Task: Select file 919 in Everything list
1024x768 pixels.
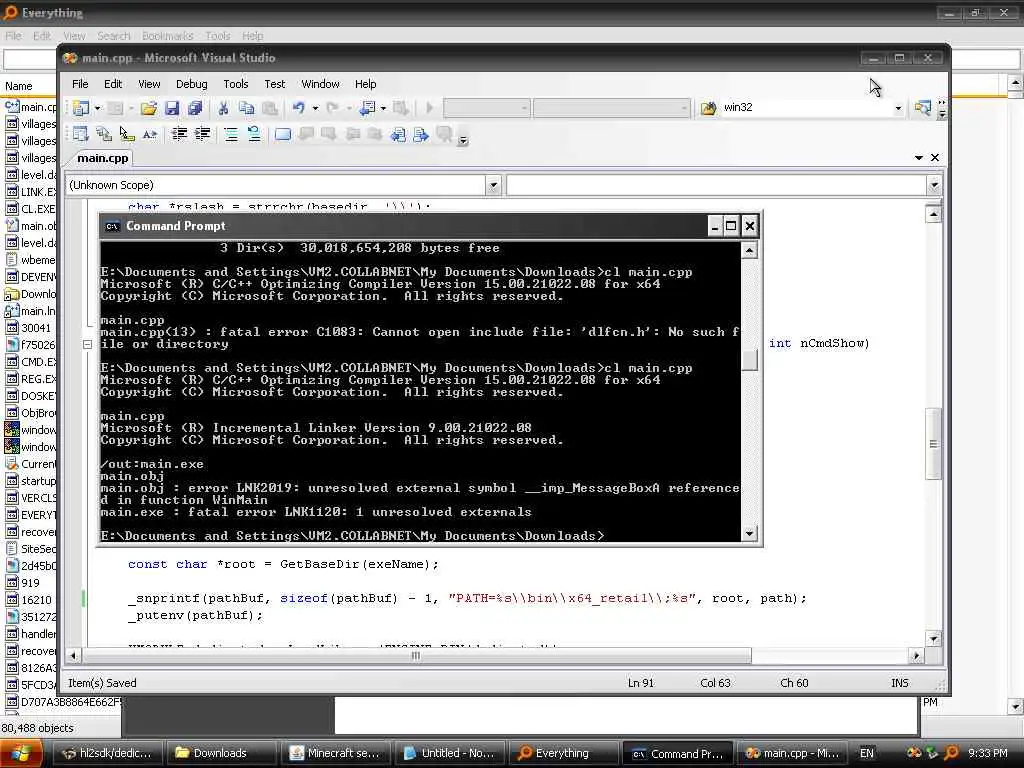Action: click(x=31, y=583)
